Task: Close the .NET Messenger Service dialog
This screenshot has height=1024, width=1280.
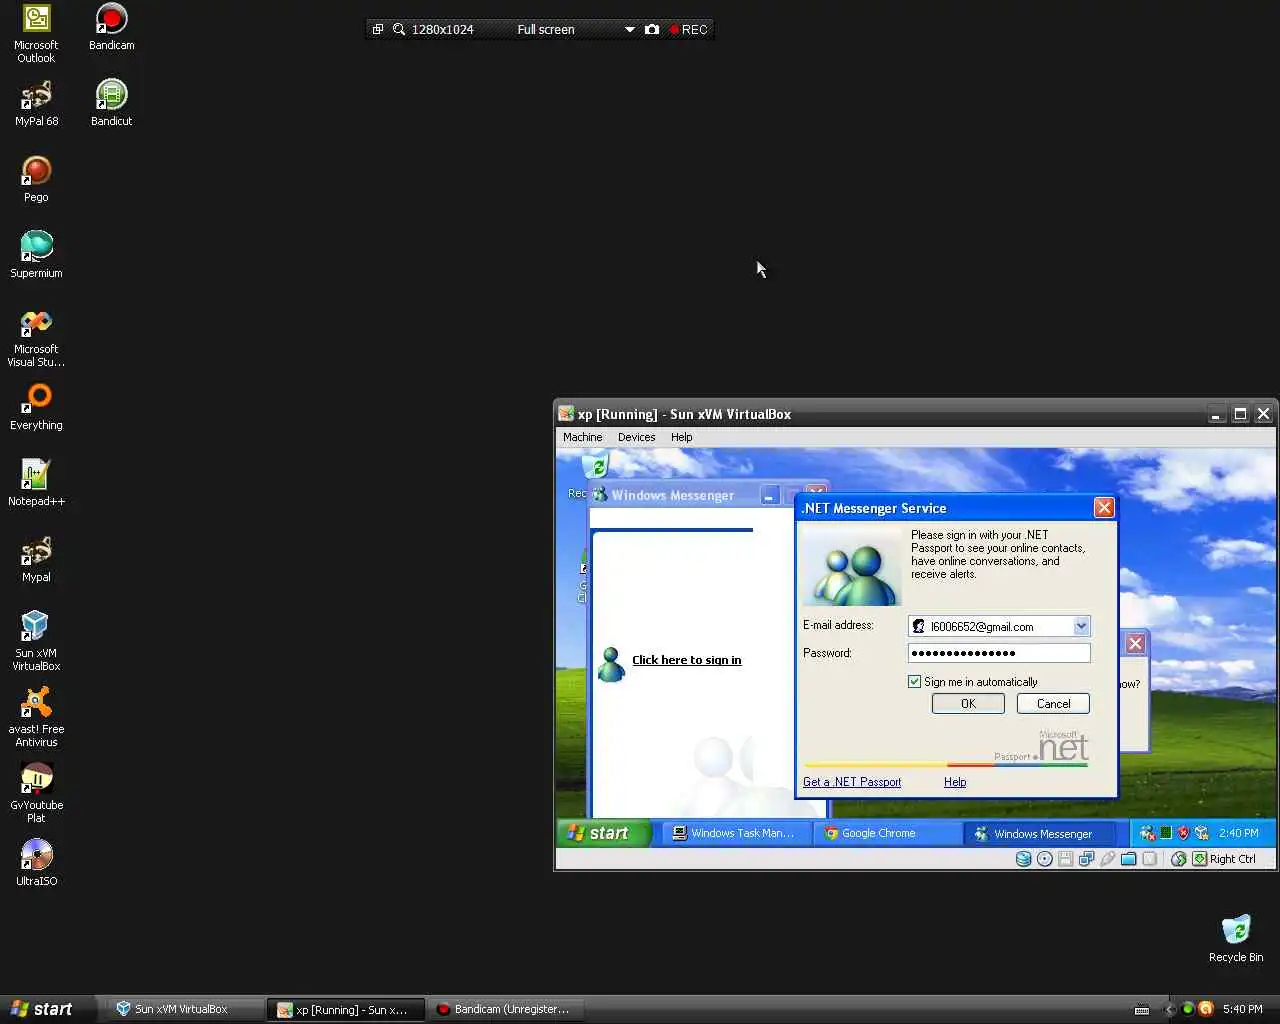Action: point(1104,508)
